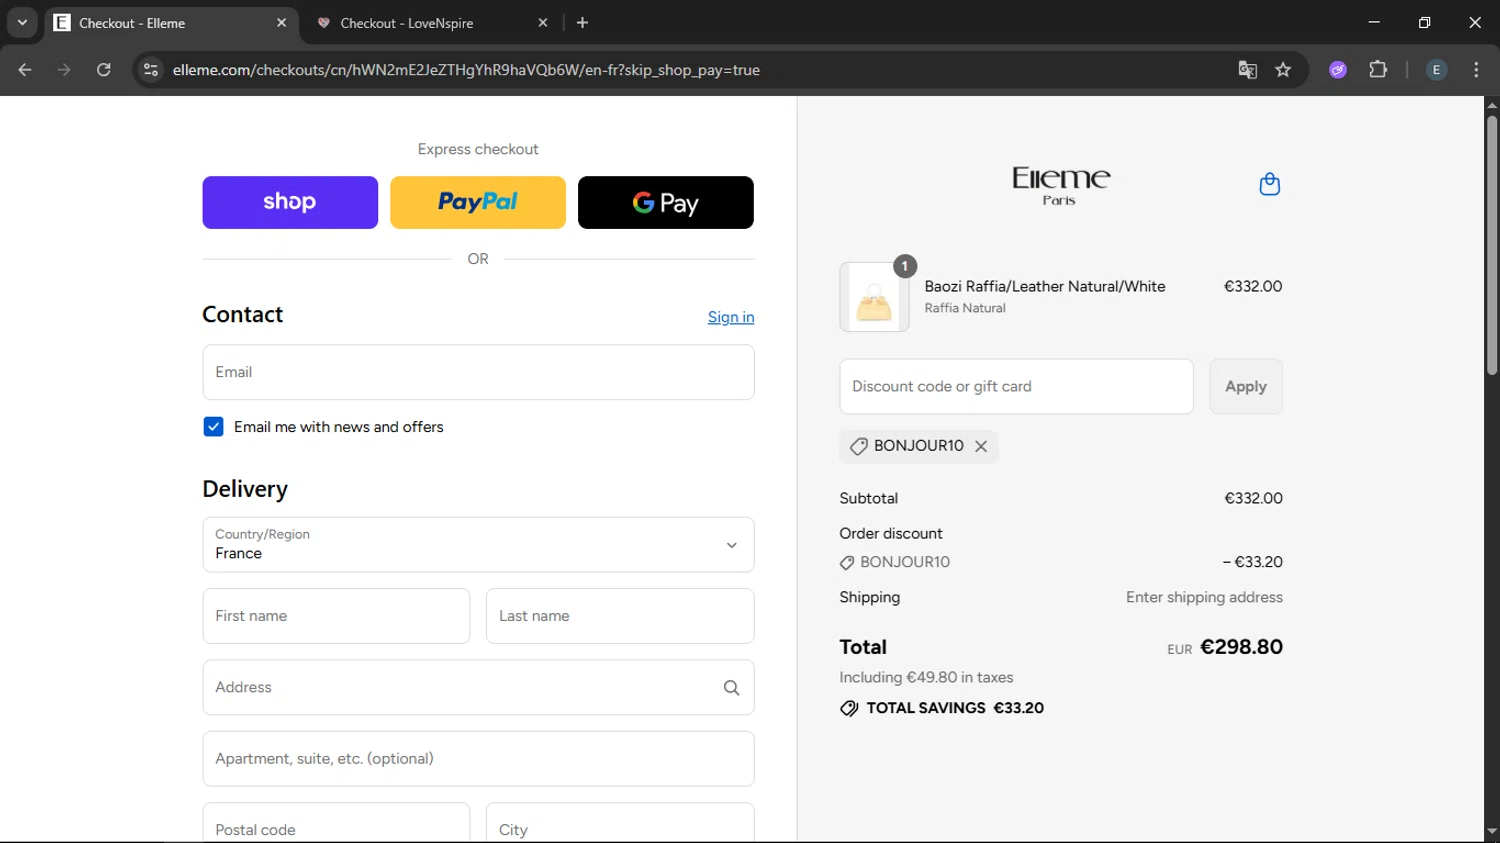Click the Express checkout heading
Image resolution: width=1500 pixels, height=843 pixels.
coord(478,149)
